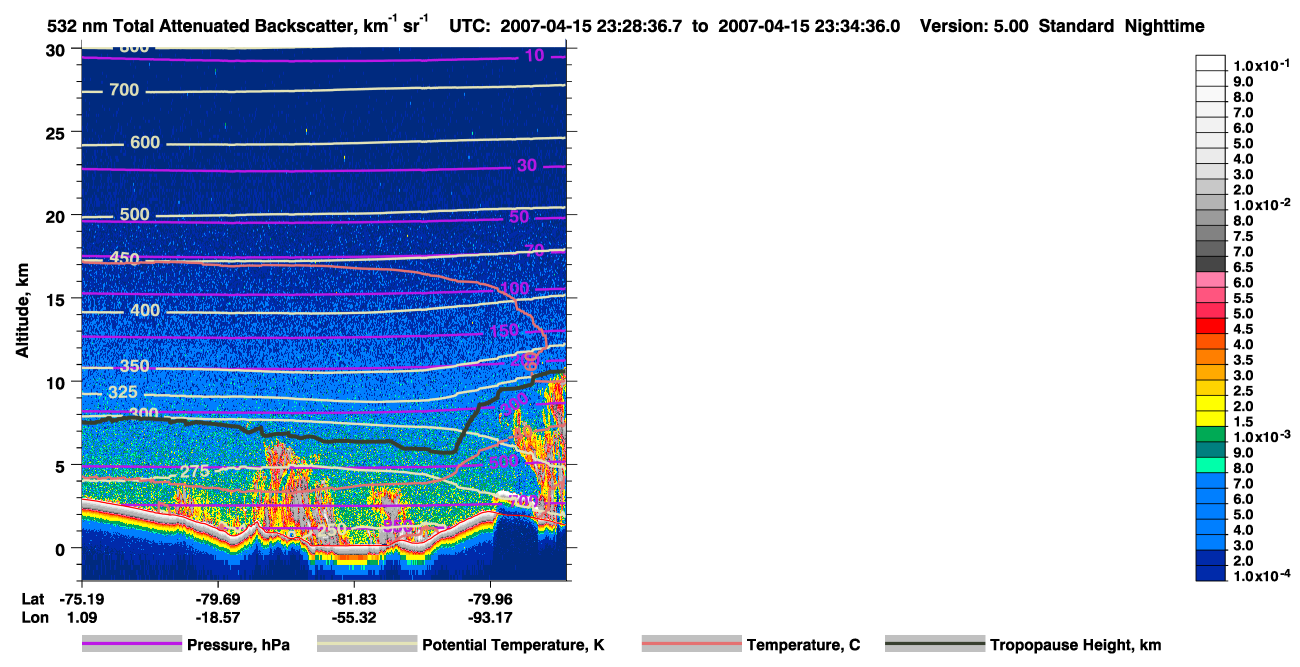Viewport: 1300px width, 667px height.
Task: Click the green swatch above 1.0x10-3
Action: click(x=1210, y=434)
